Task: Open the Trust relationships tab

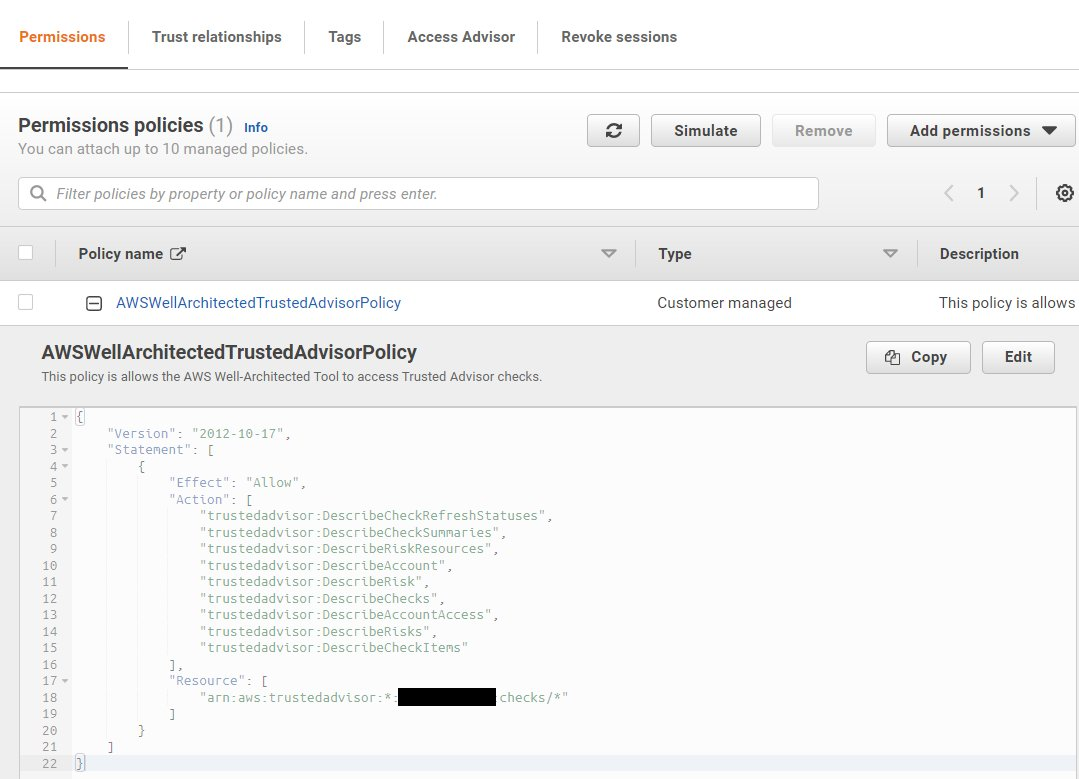Action: (217, 37)
